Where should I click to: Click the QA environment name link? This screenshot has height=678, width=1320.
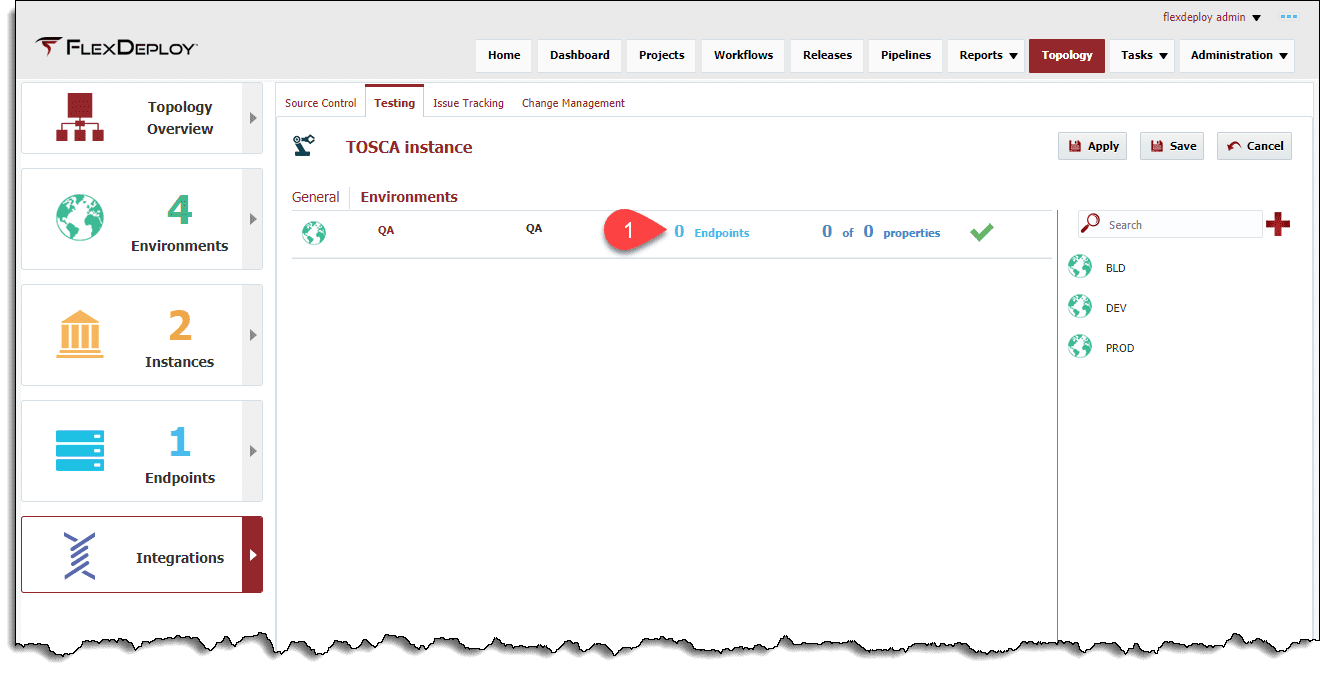[386, 230]
